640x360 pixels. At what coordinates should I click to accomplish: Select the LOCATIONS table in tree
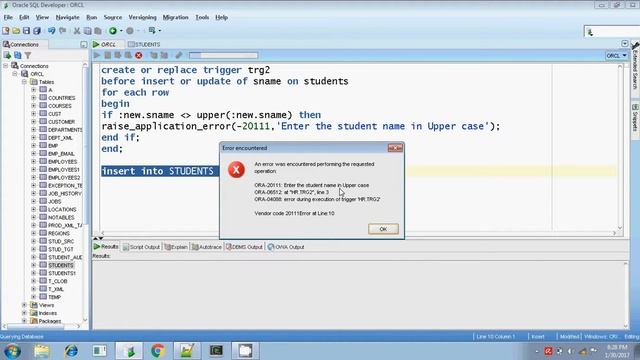(62, 209)
